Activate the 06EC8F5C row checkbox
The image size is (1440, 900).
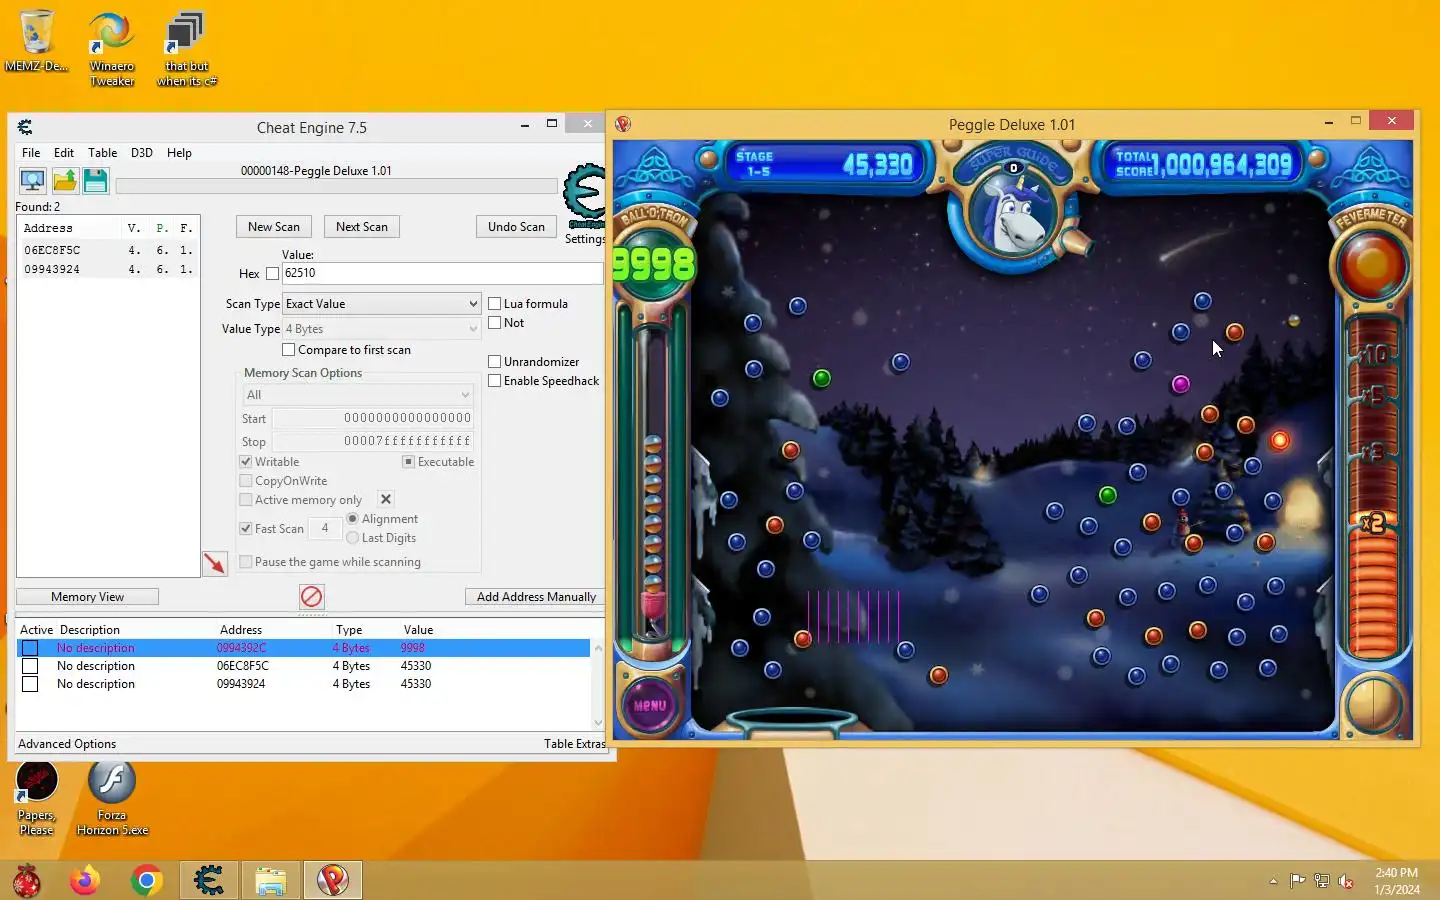pos(30,666)
